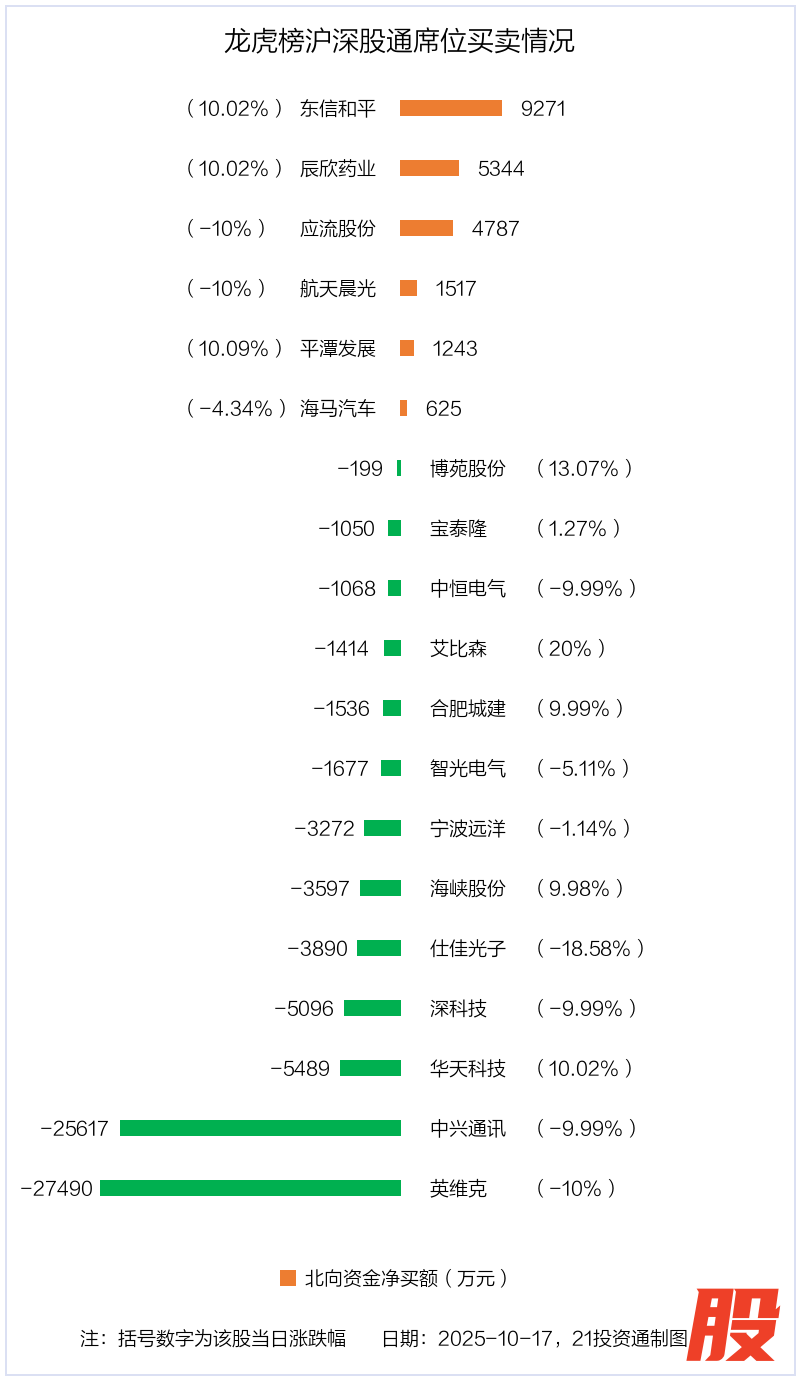Click the 仕佳光子 percentage −18.58%
This screenshot has height=1380, width=800.
[x=590, y=948]
